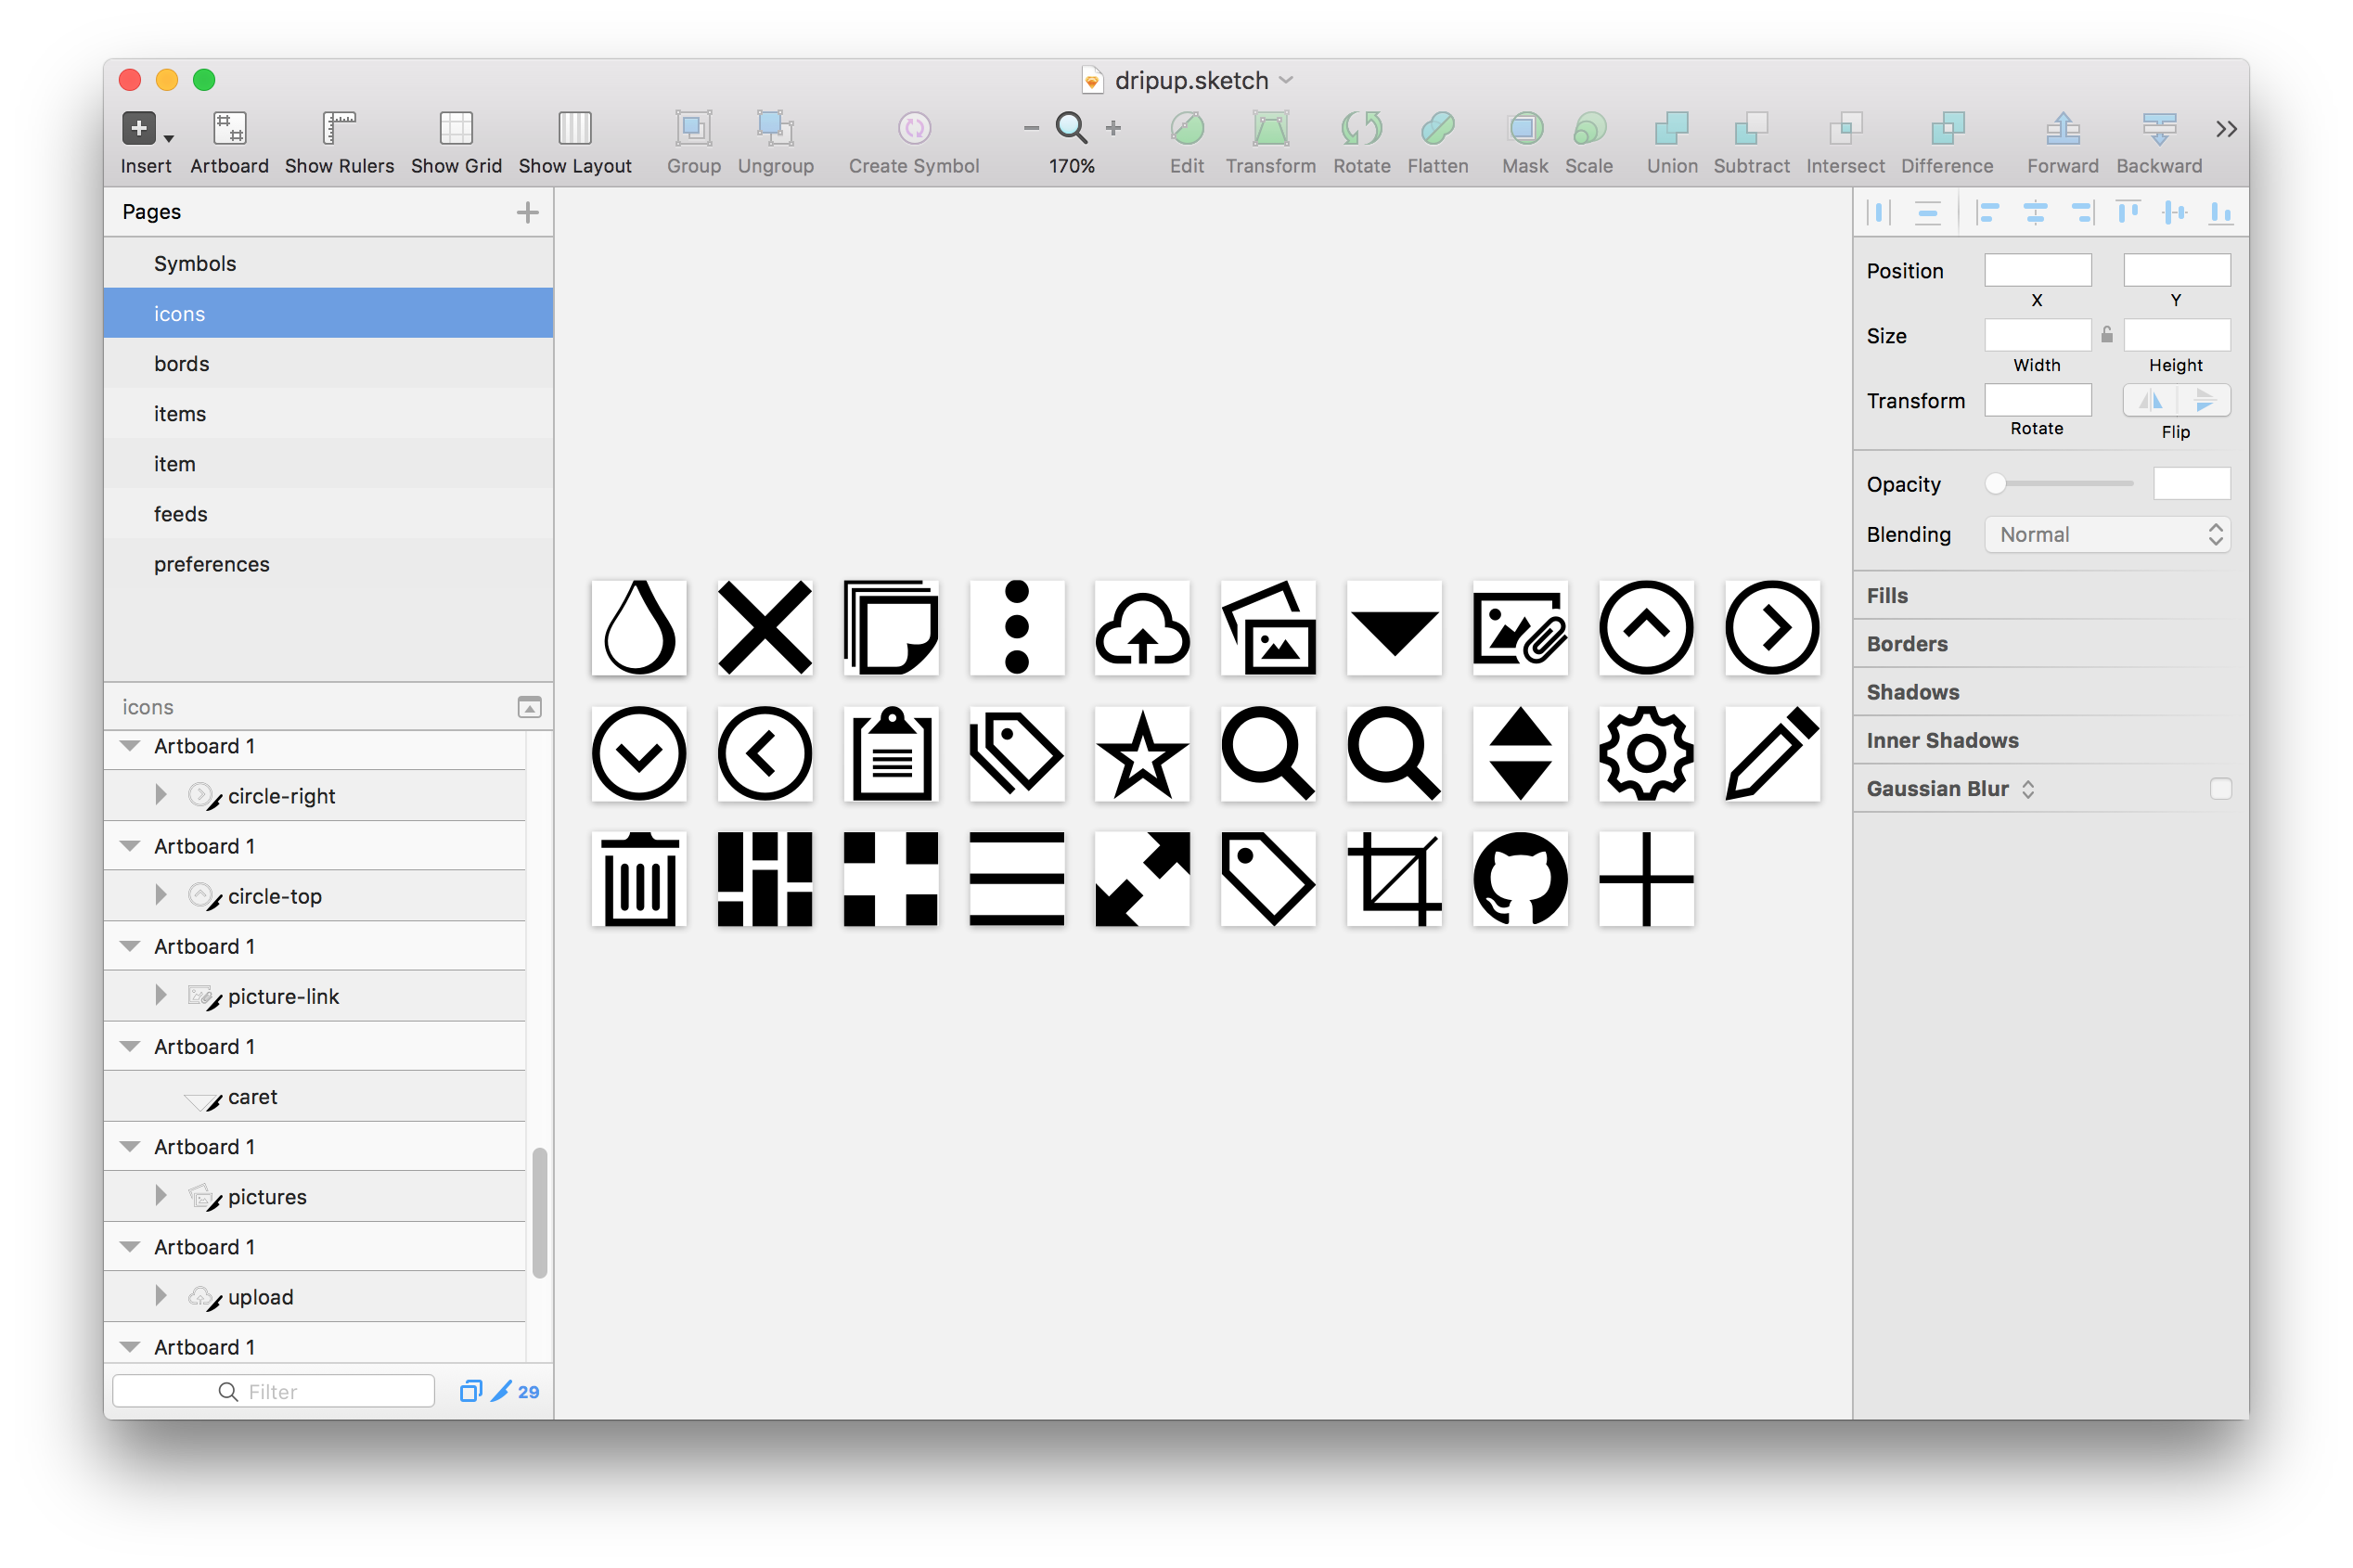Click the Rotate input field
The height and width of the screenshot is (1568, 2353).
click(2037, 400)
